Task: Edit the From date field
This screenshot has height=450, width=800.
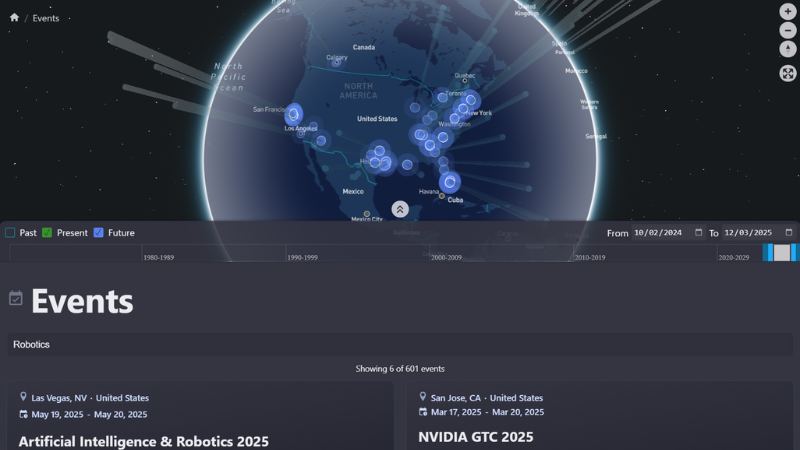Action: 668,233
